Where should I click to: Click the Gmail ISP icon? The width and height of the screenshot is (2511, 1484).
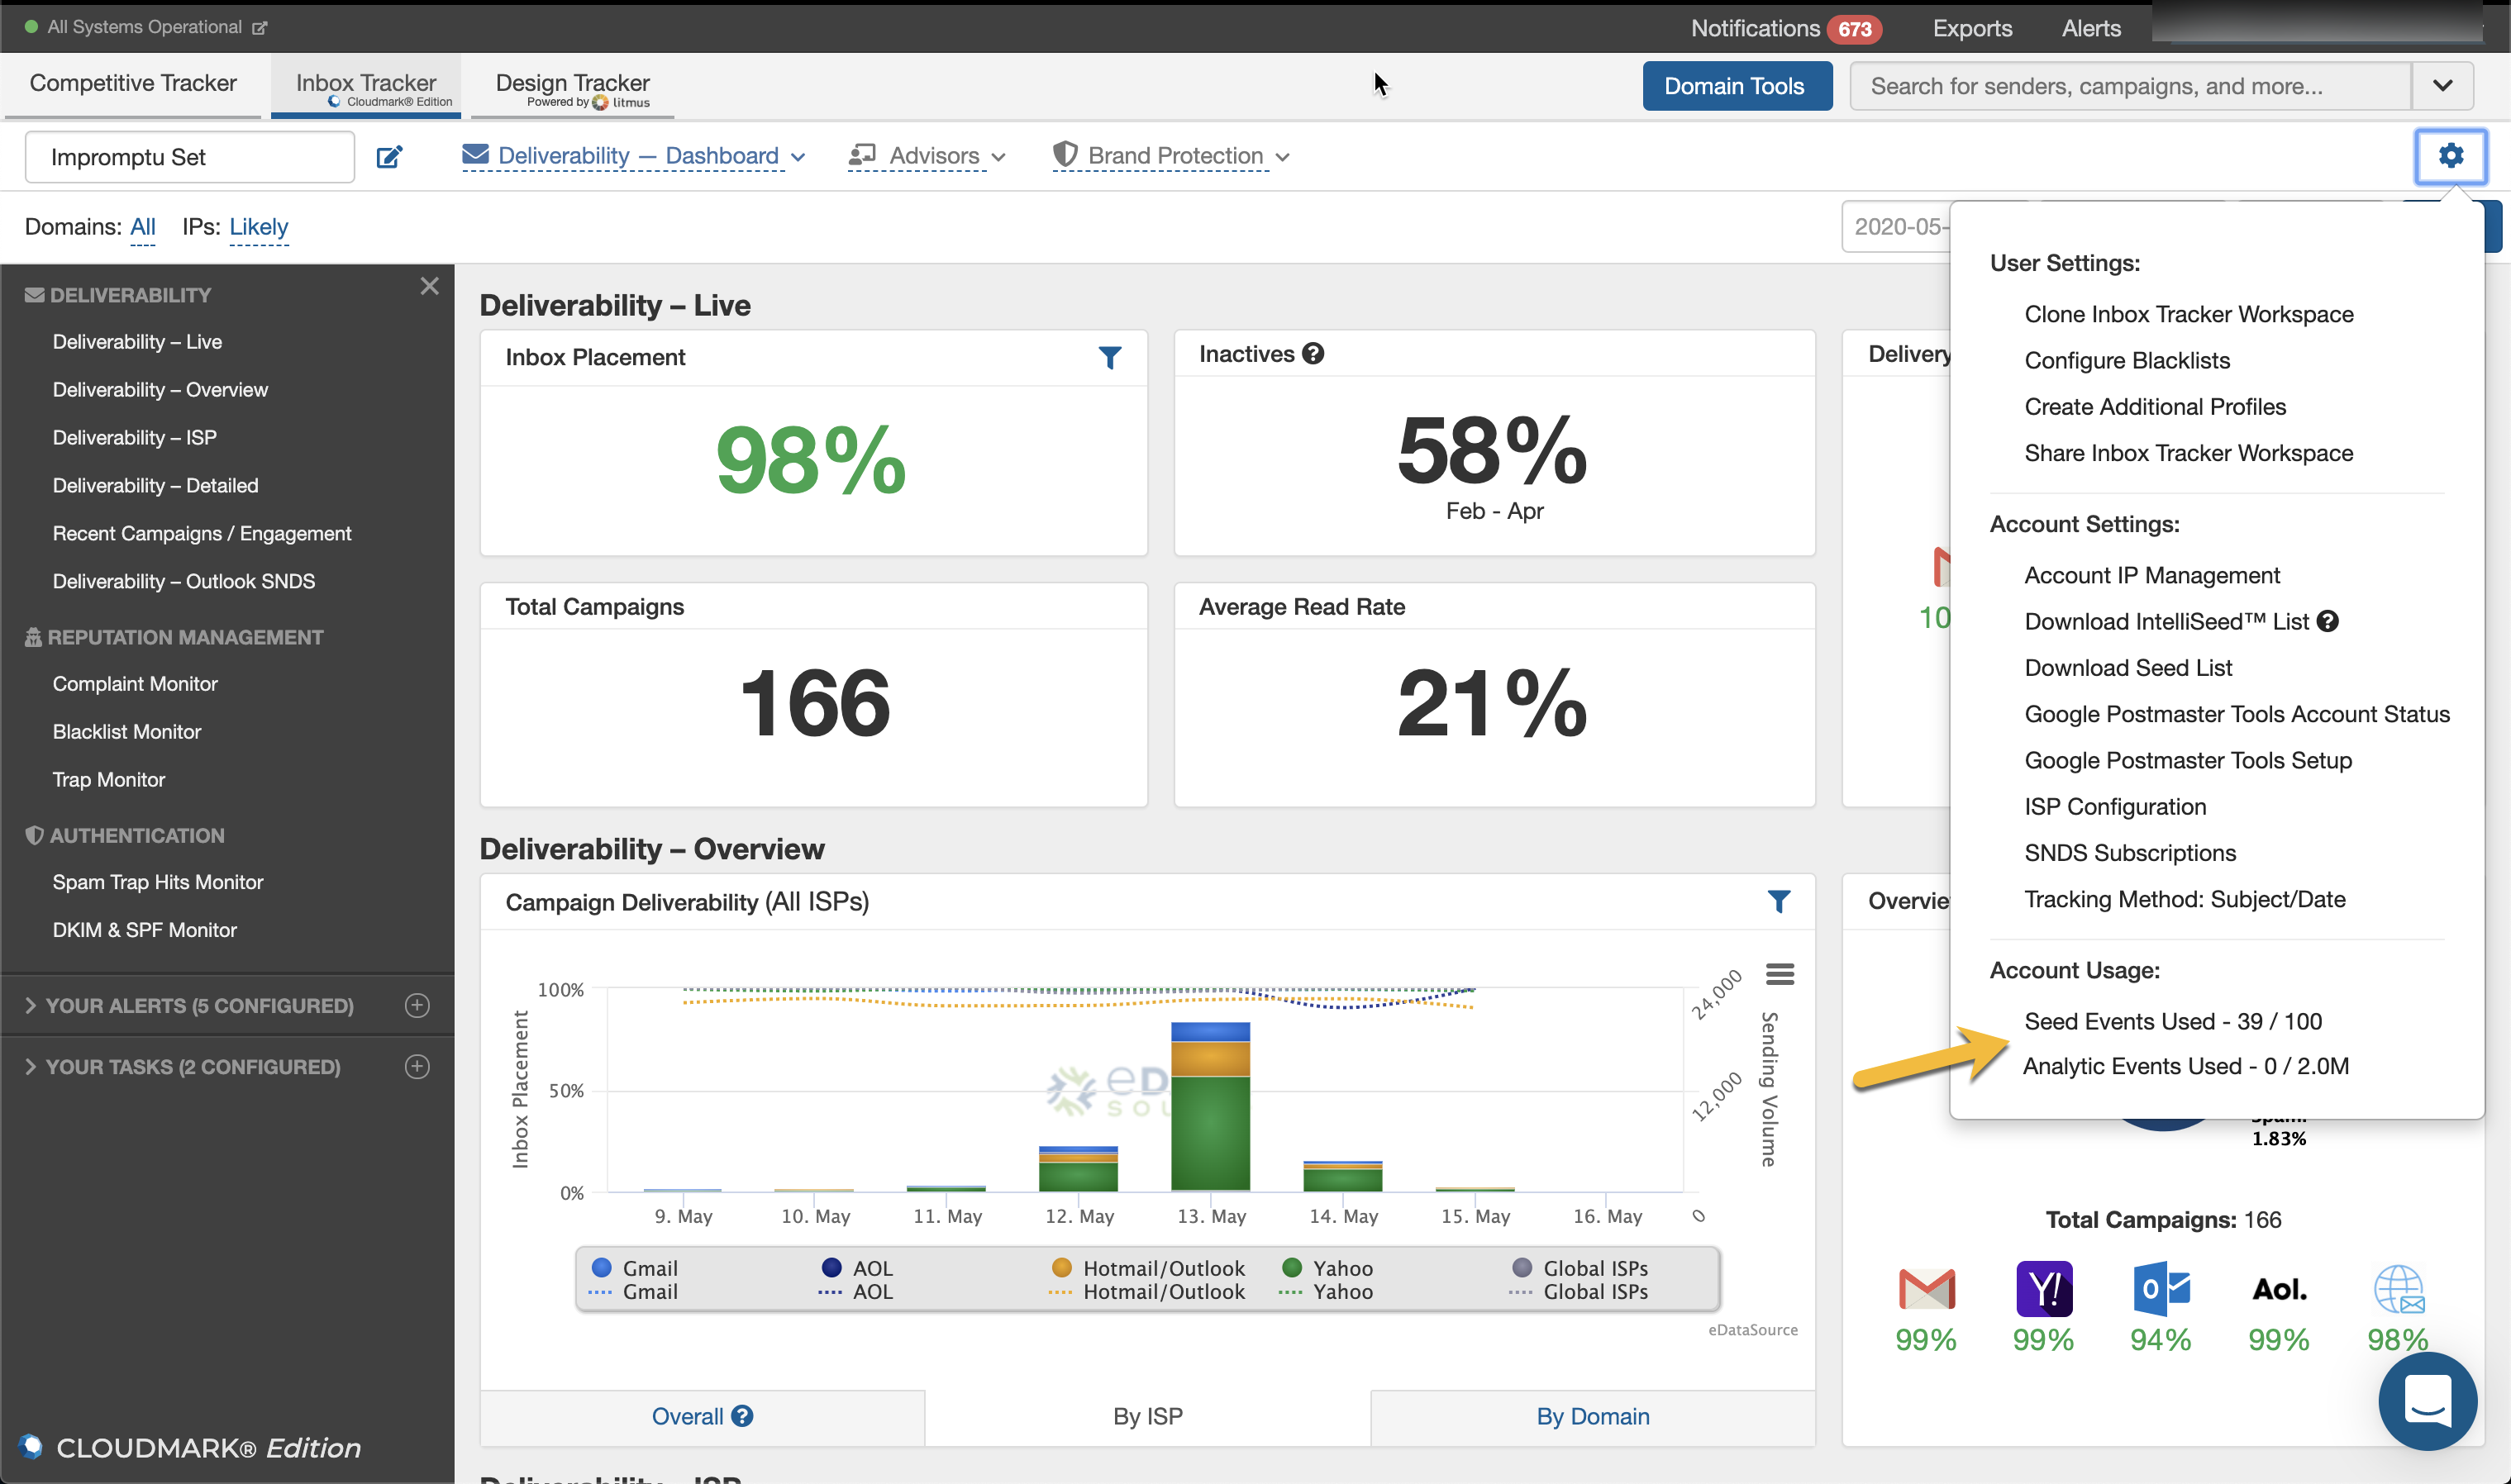pos(1926,1288)
